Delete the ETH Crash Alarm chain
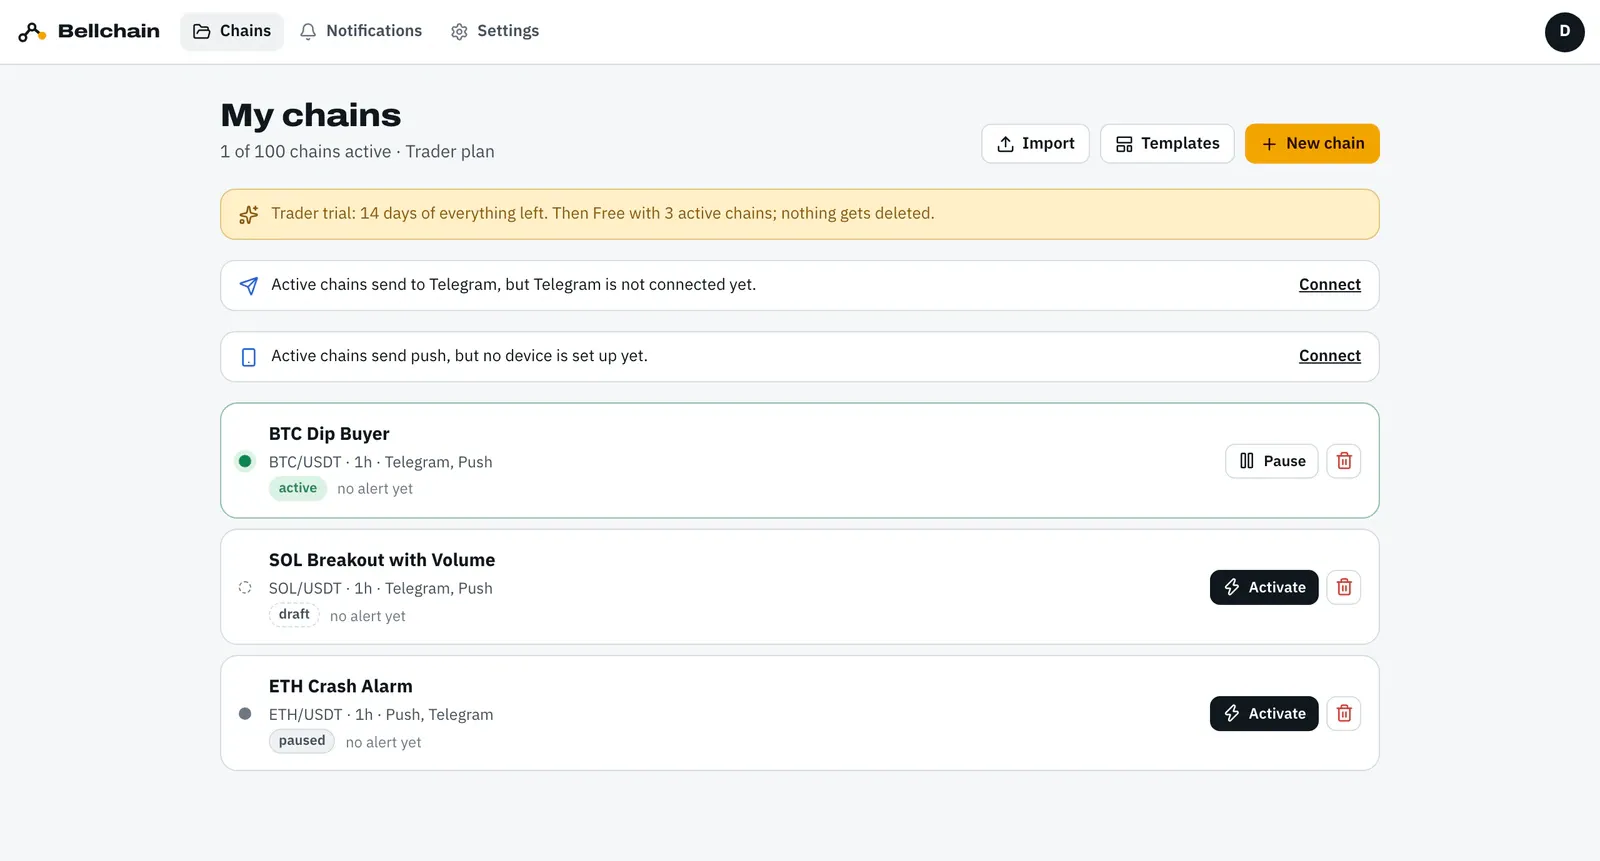The width and height of the screenshot is (1600, 861). (1344, 713)
